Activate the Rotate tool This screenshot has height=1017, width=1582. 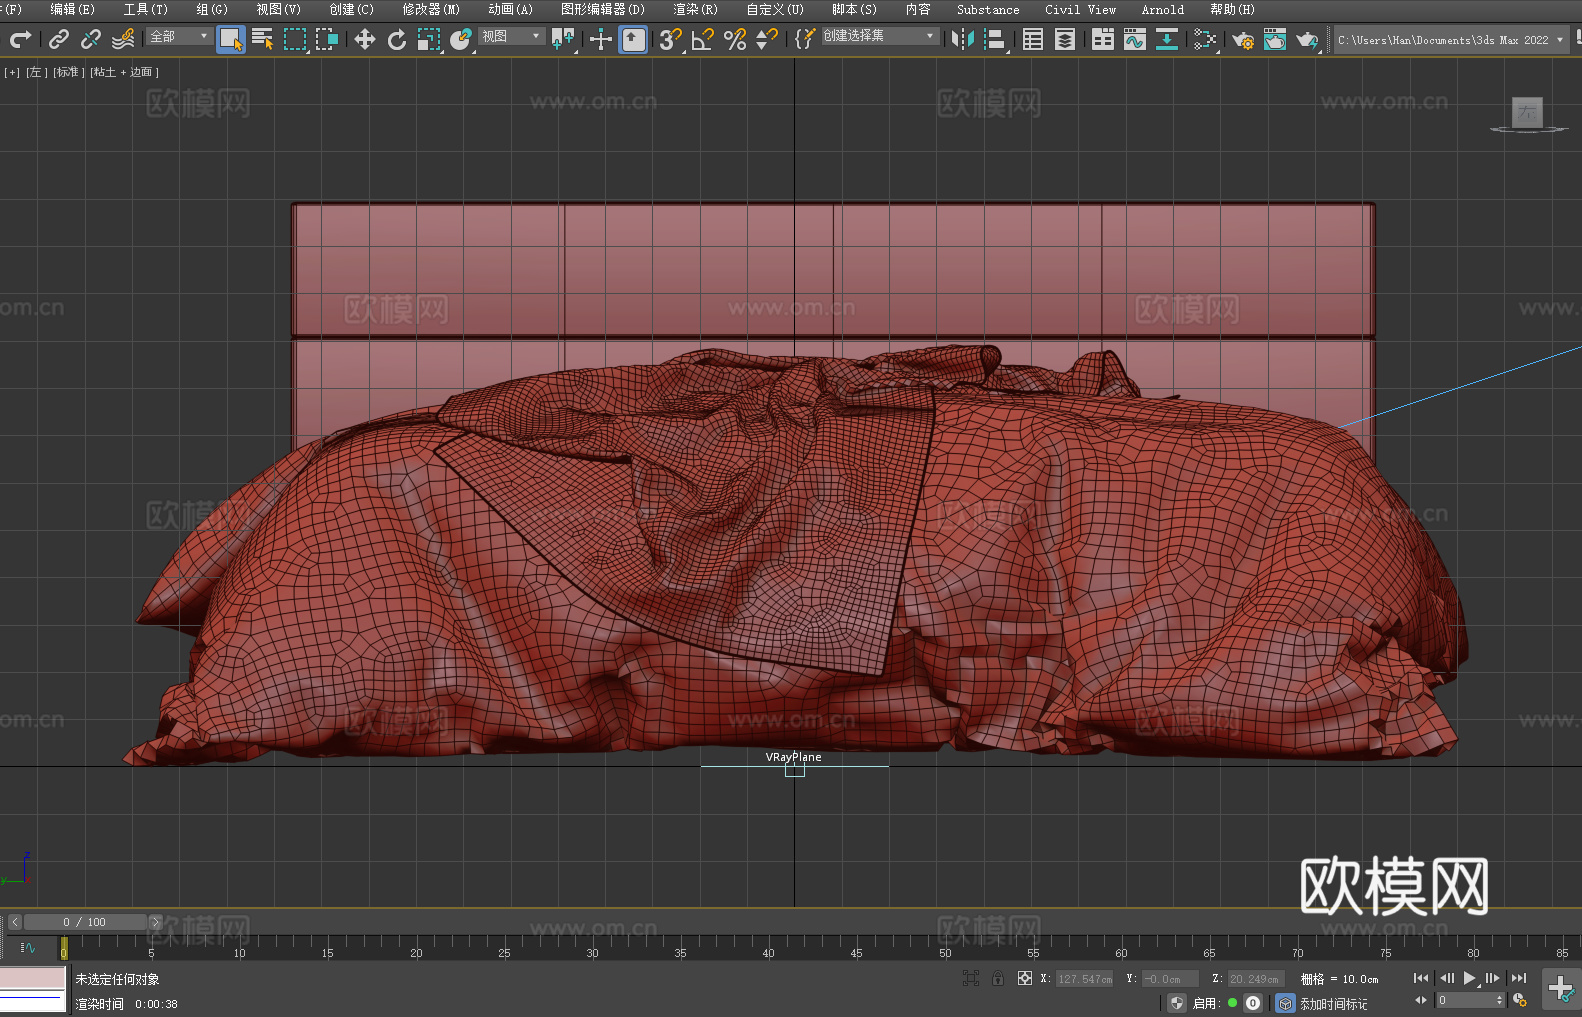(396, 40)
